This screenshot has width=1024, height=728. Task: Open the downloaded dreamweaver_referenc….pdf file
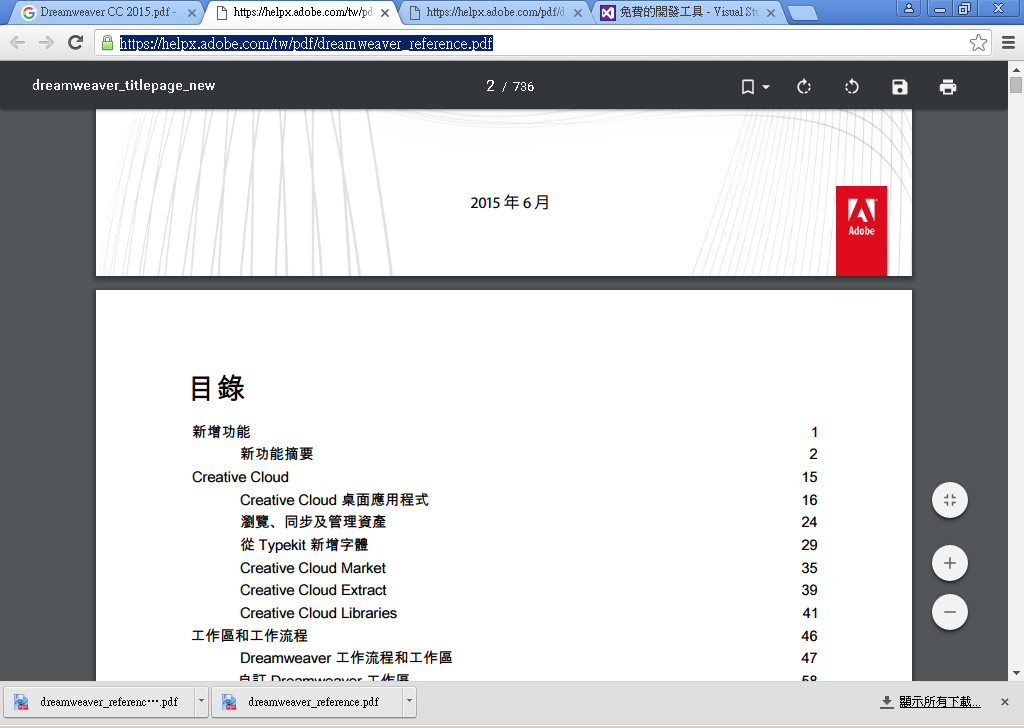click(x=98, y=702)
